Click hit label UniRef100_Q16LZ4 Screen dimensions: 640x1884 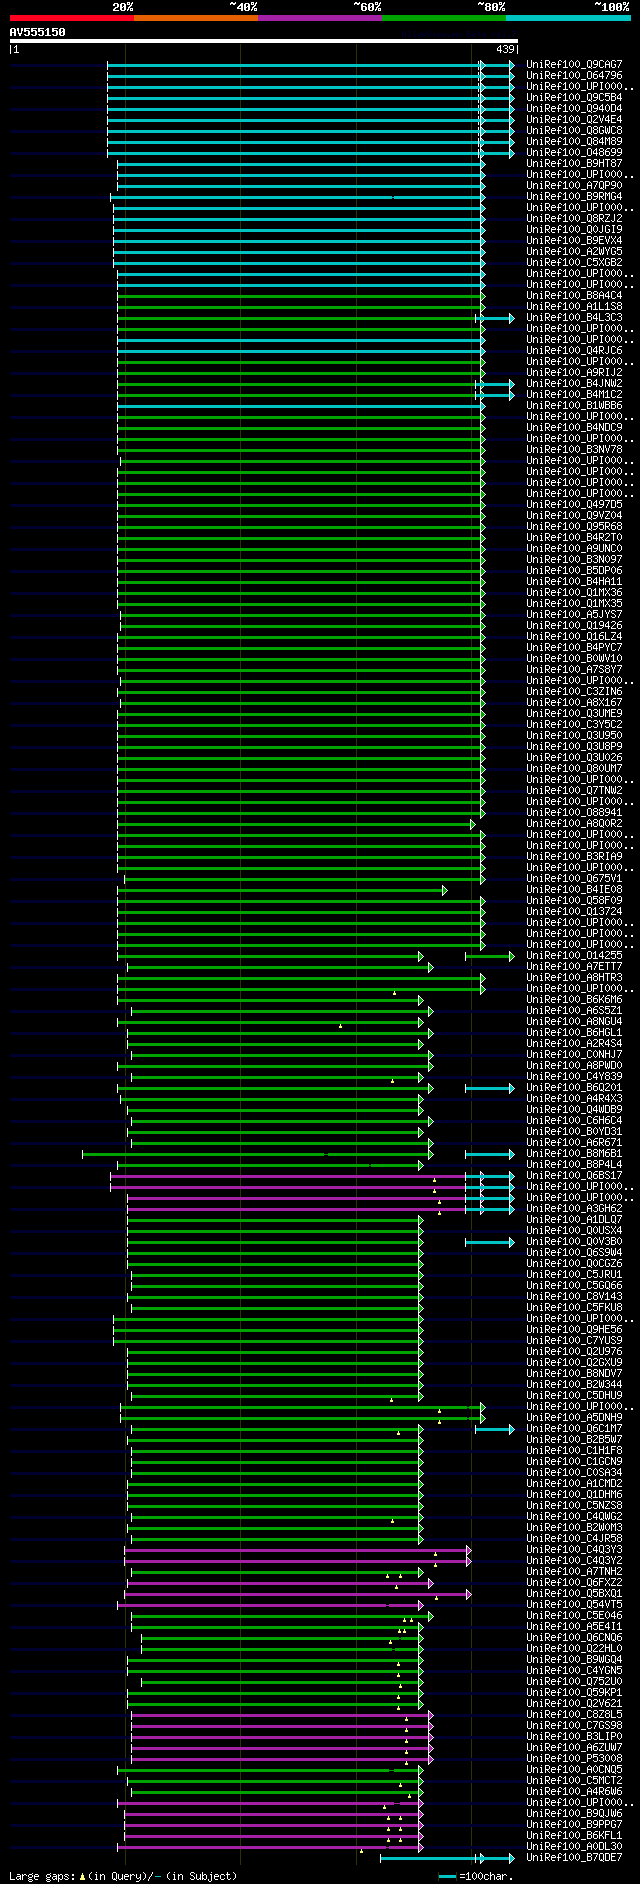point(574,637)
